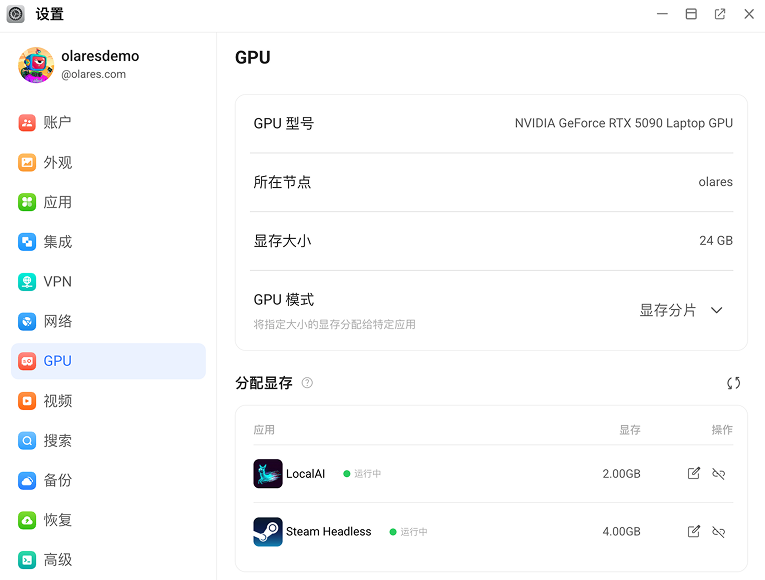Select 搜索 in the sidebar
This screenshot has width=765, height=580.
pyautogui.click(x=108, y=440)
